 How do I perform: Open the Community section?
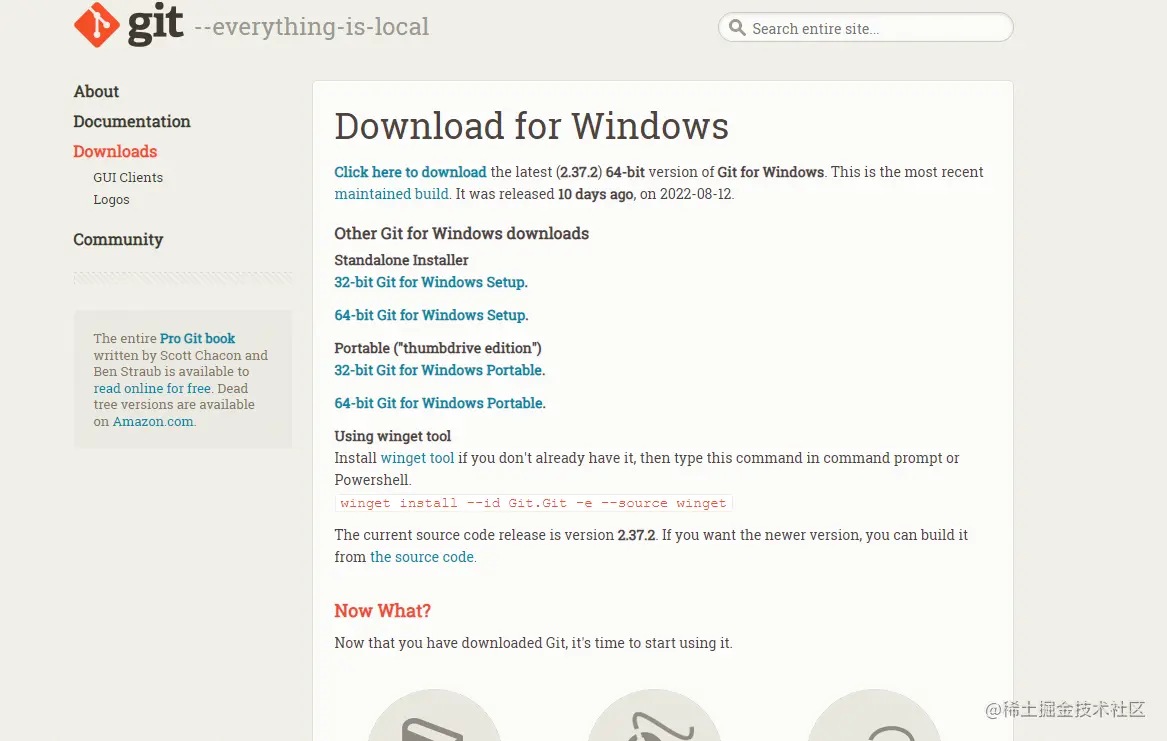[x=118, y=240]
